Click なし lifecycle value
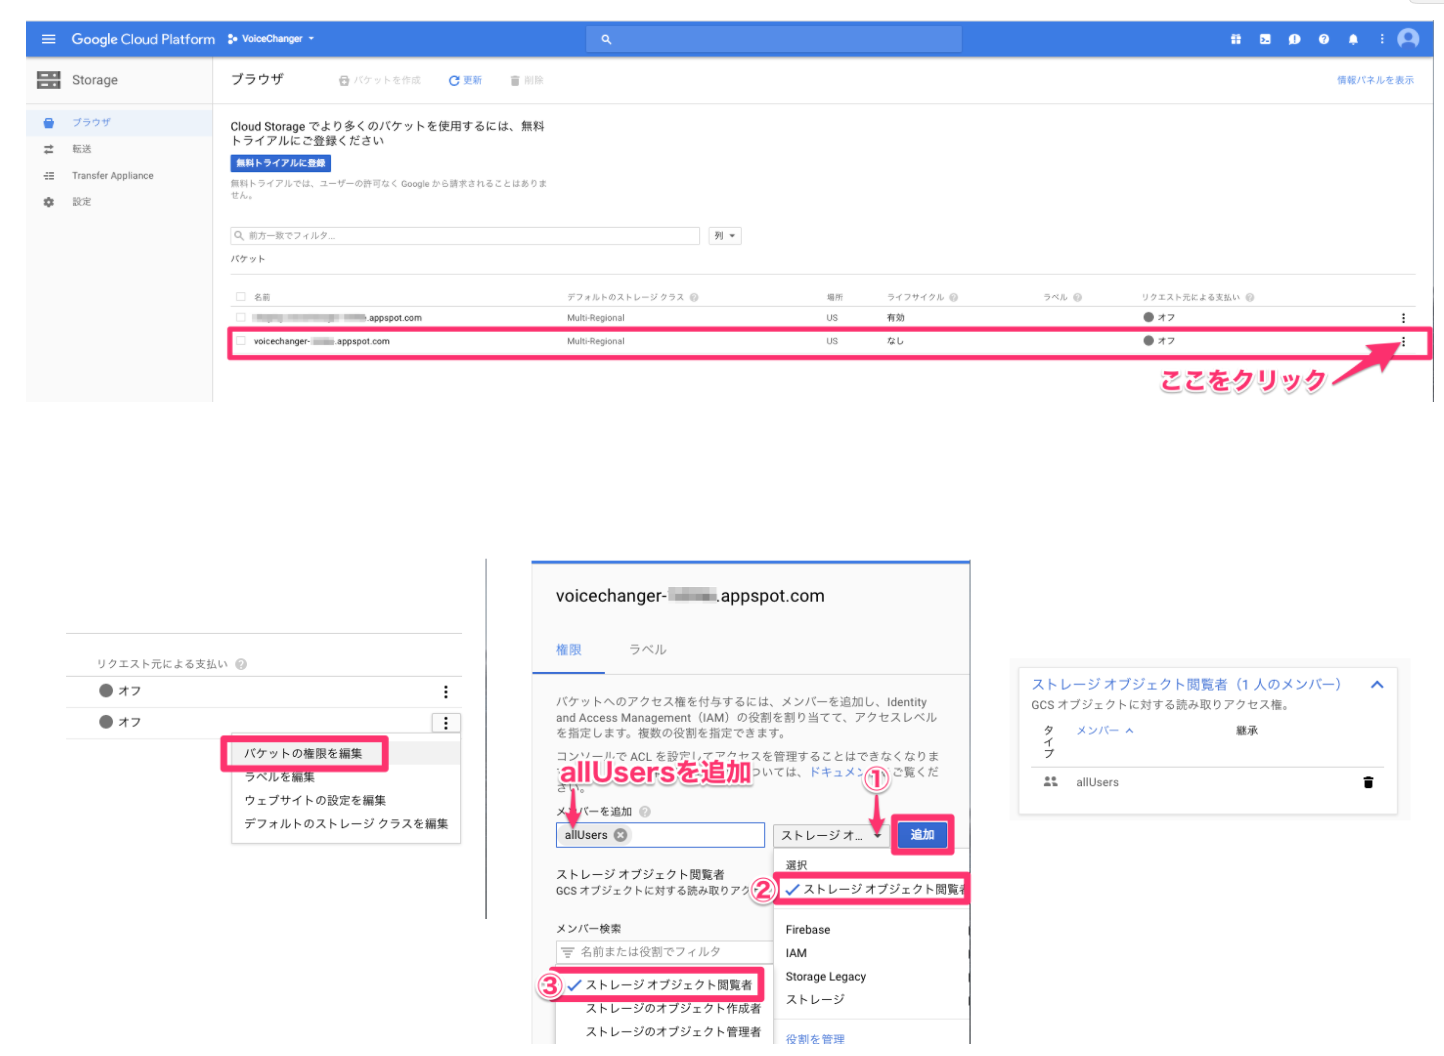1444x1056 pixels. (895, 341)
